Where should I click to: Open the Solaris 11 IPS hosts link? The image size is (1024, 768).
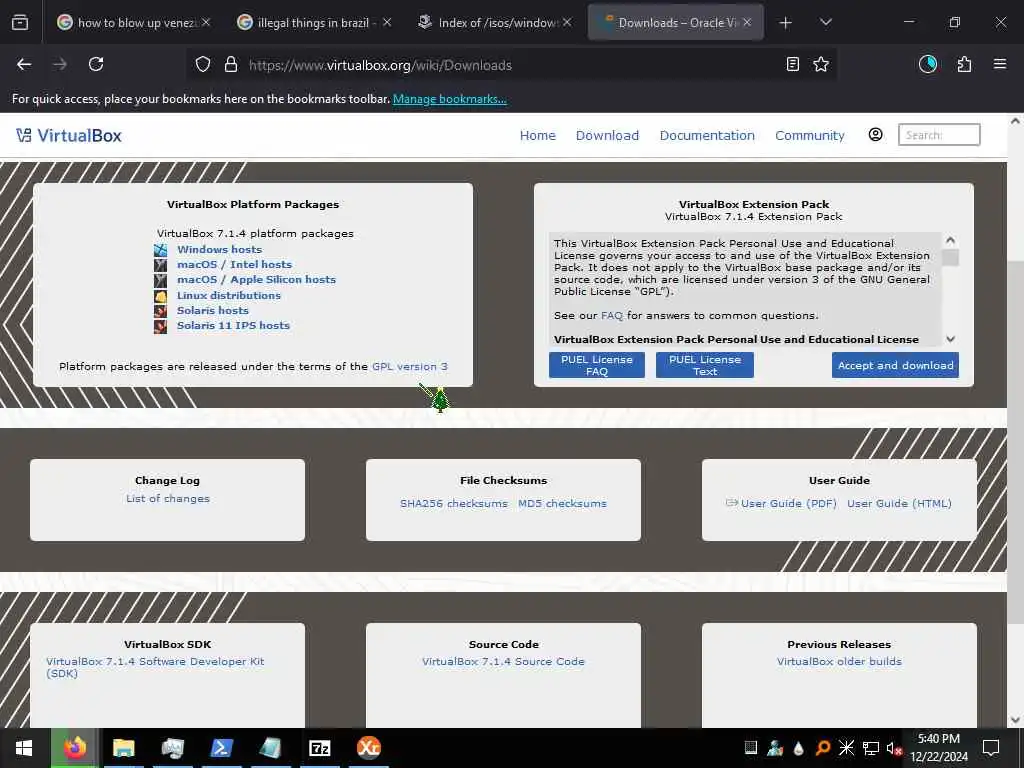(x=233, y=325)
